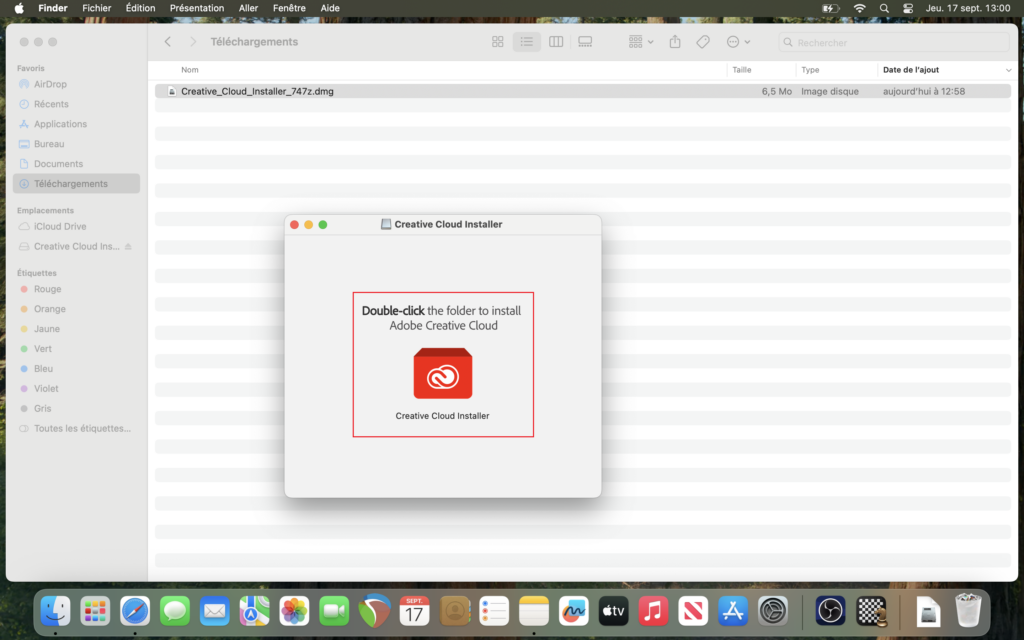Select Téléchargements in the sidebar
Screen dimensions: 1024x640
(76, 184)
